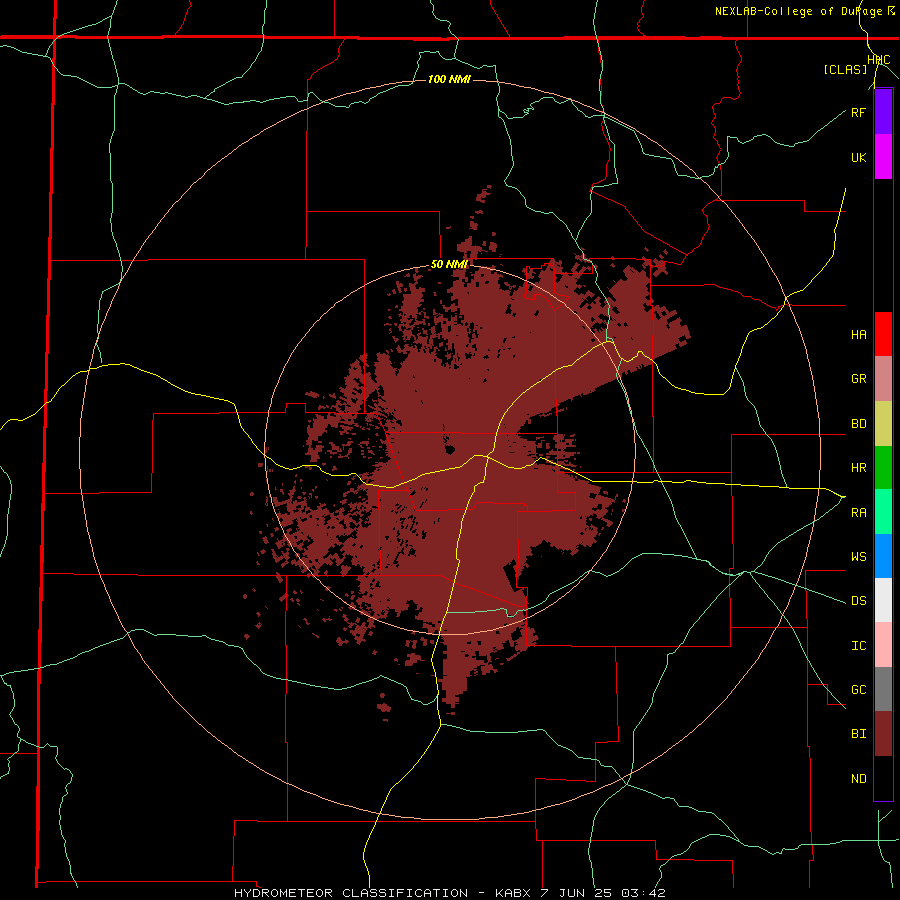Viewport: 900px width, 900px height.
Task: Click the HR legend label
Action: (858, 468)
